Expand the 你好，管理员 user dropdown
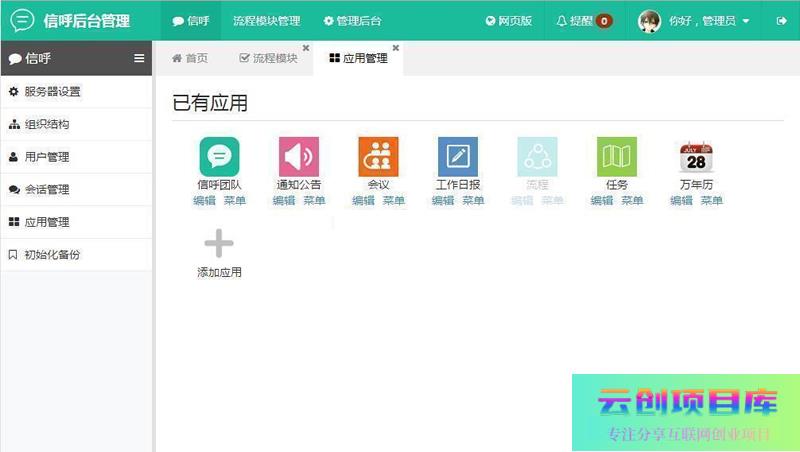 pyautogui.click(x=709, y=21)
